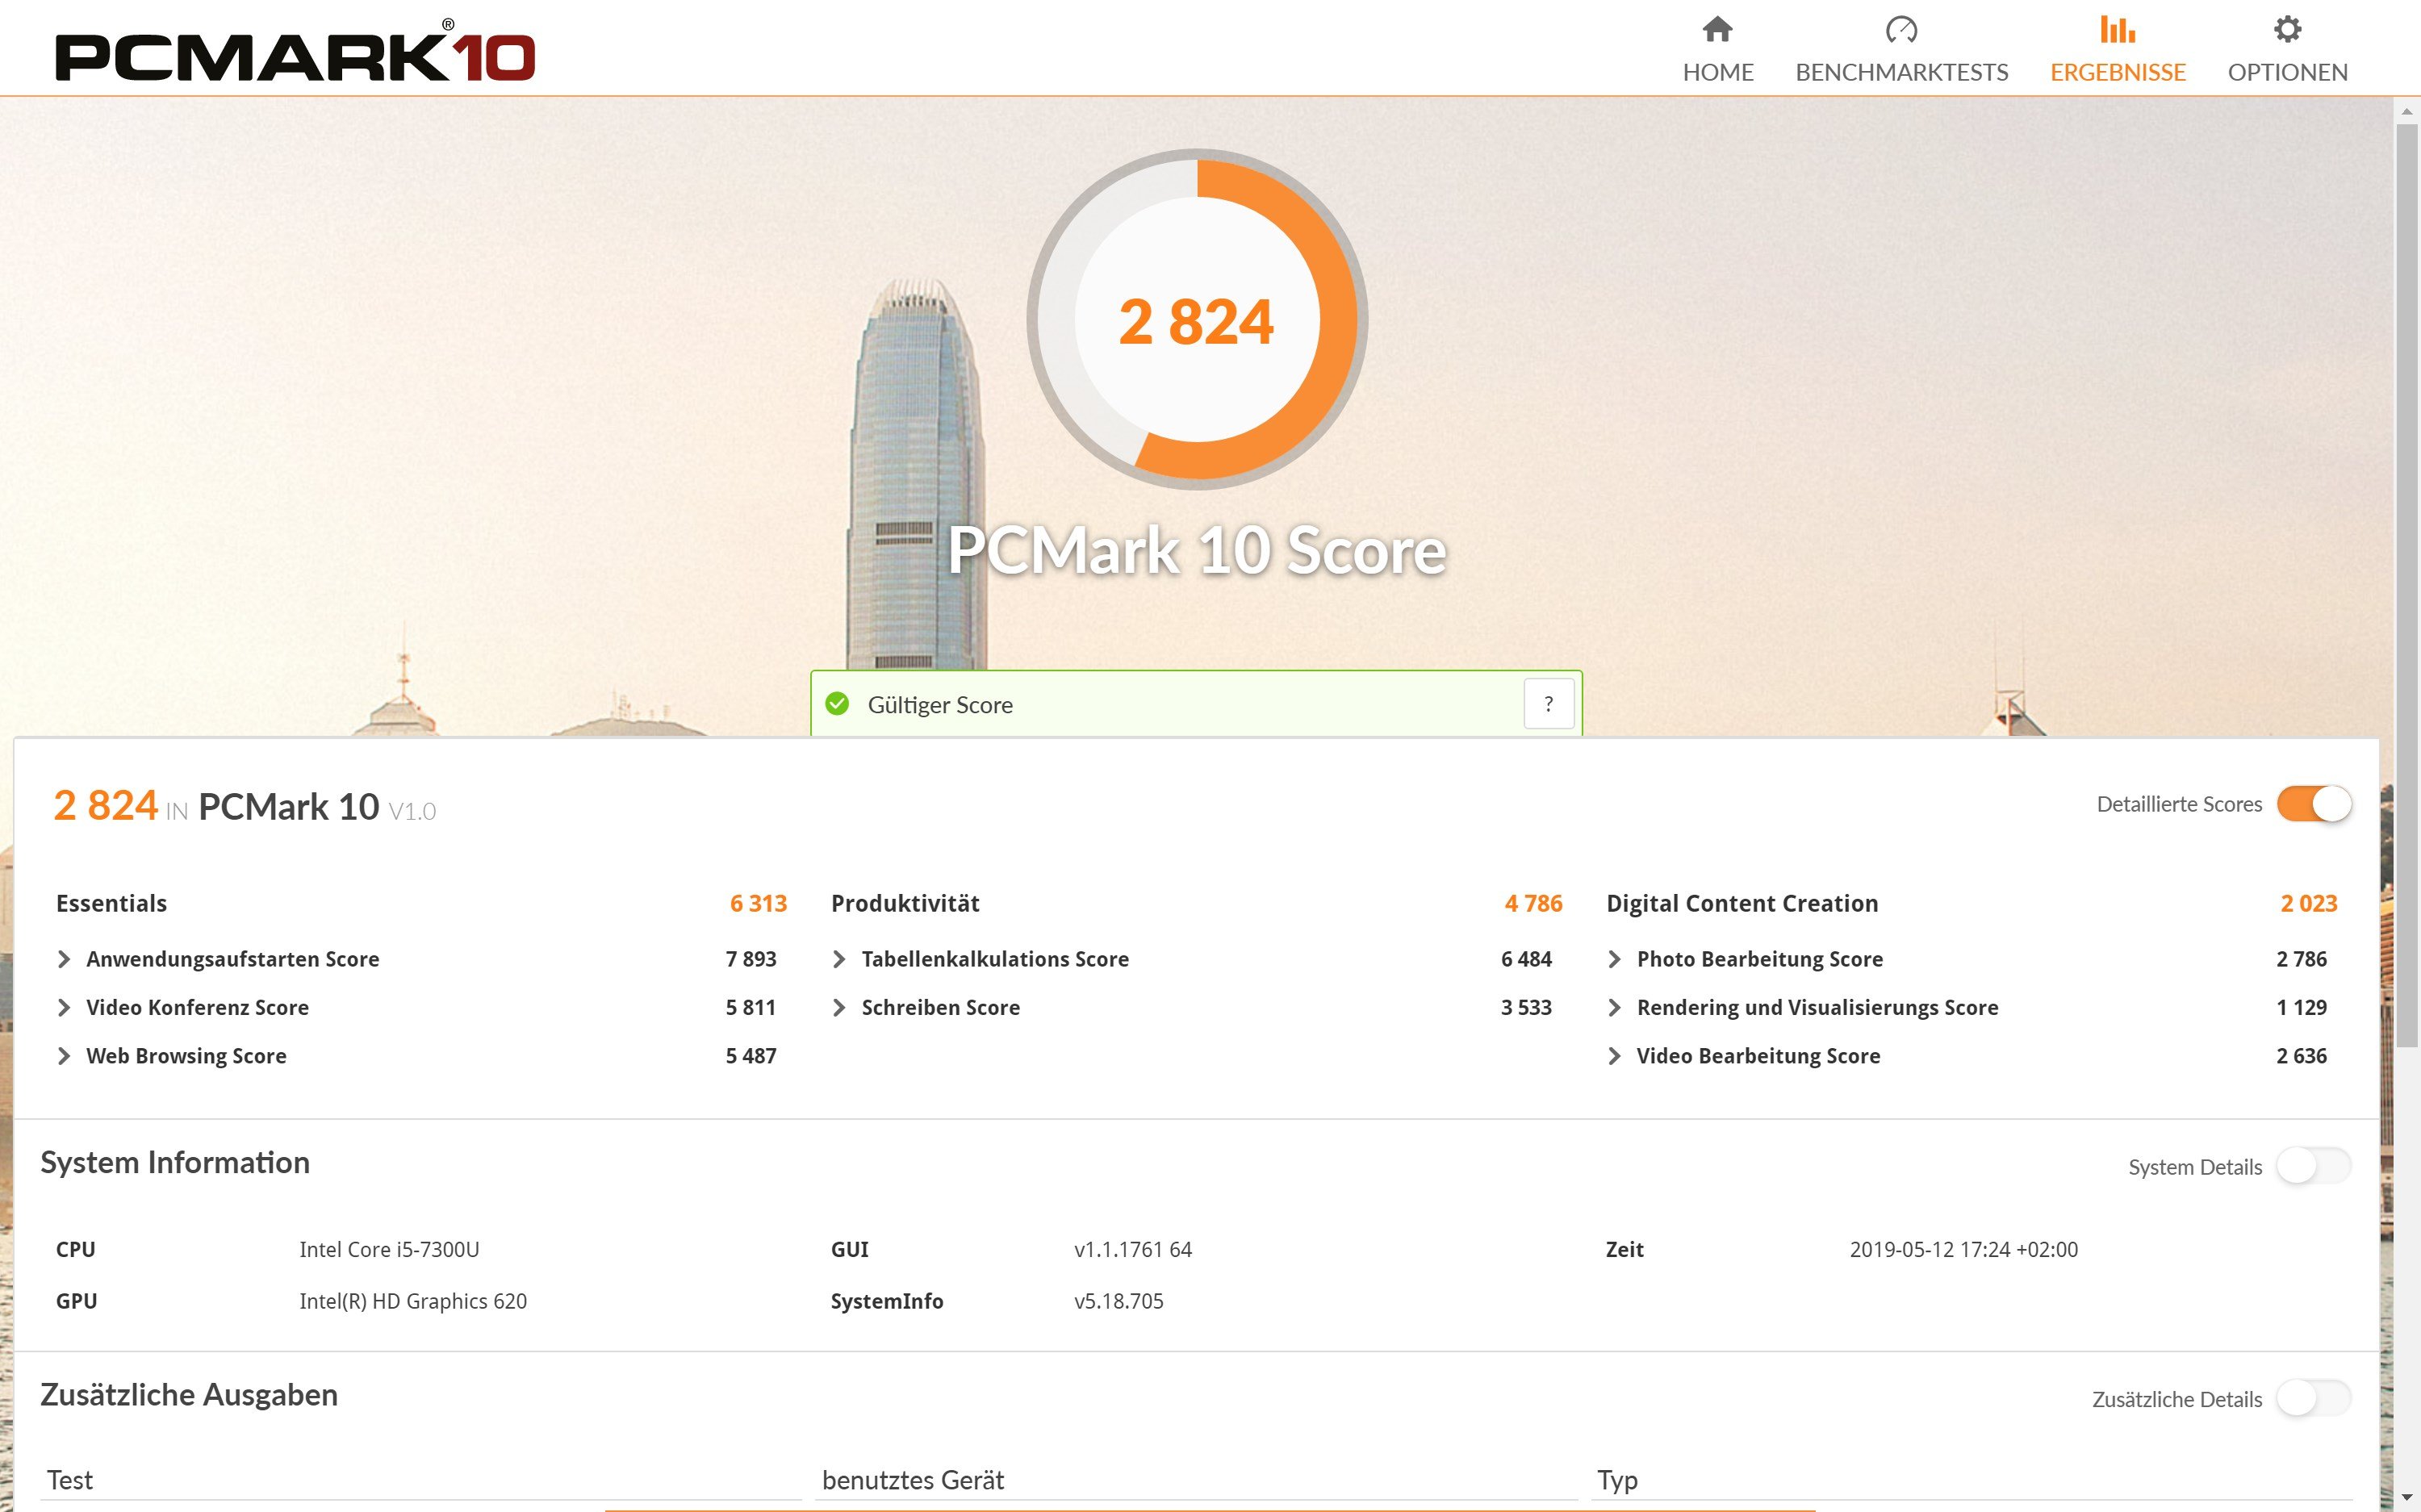Click the System Information heading
The width and height of the screenshot is (2421, 1512).
coord(175,1162)
